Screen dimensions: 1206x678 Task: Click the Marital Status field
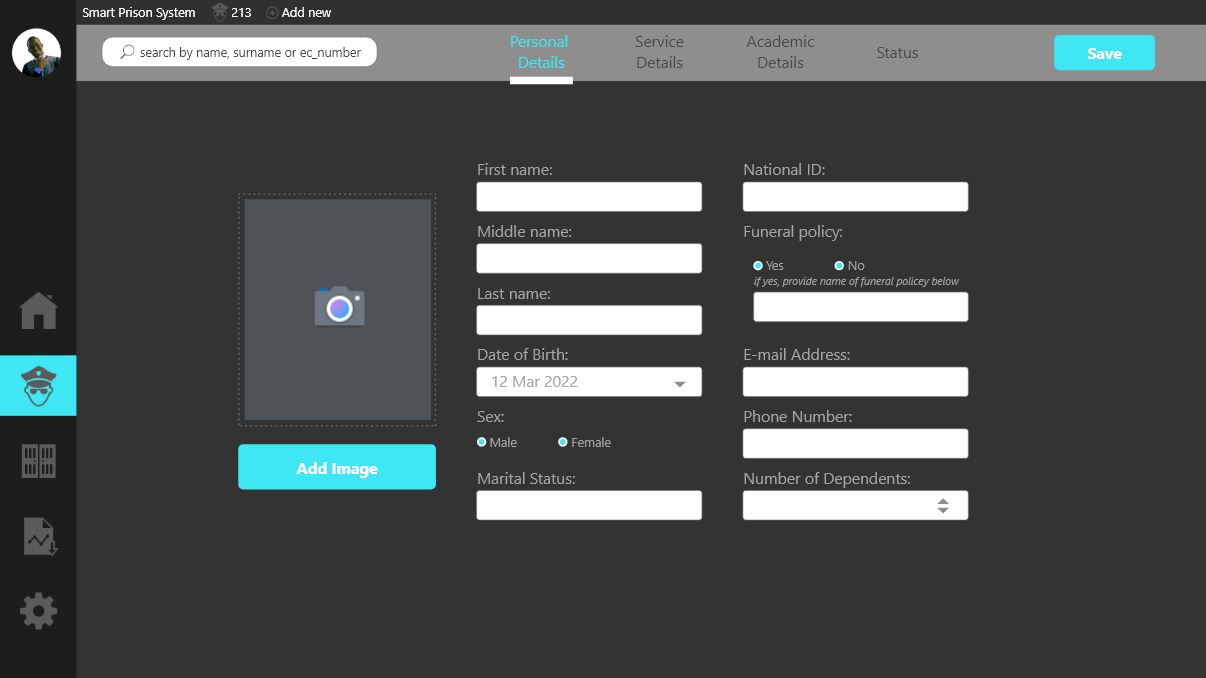click(589, 506)
